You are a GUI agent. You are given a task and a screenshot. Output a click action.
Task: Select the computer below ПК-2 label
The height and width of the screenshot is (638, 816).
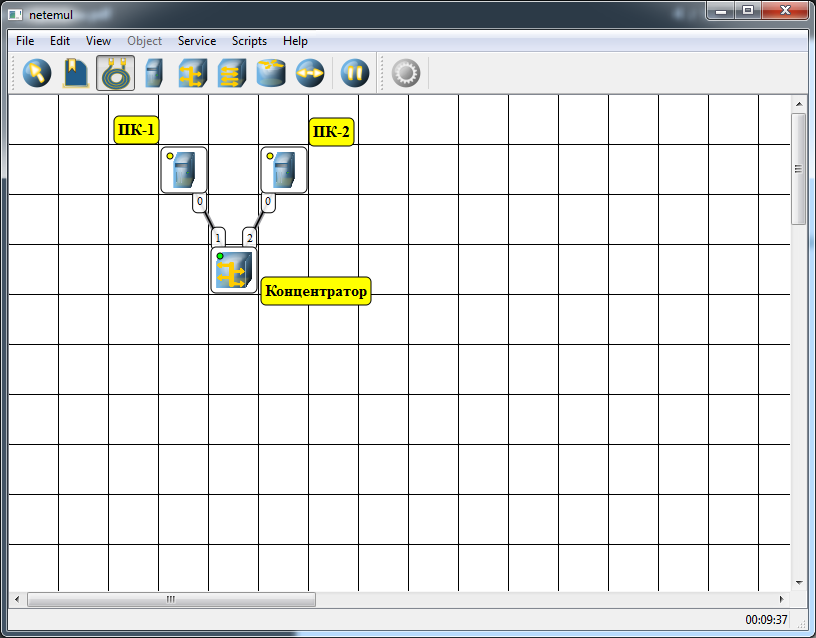coord(284,170)
